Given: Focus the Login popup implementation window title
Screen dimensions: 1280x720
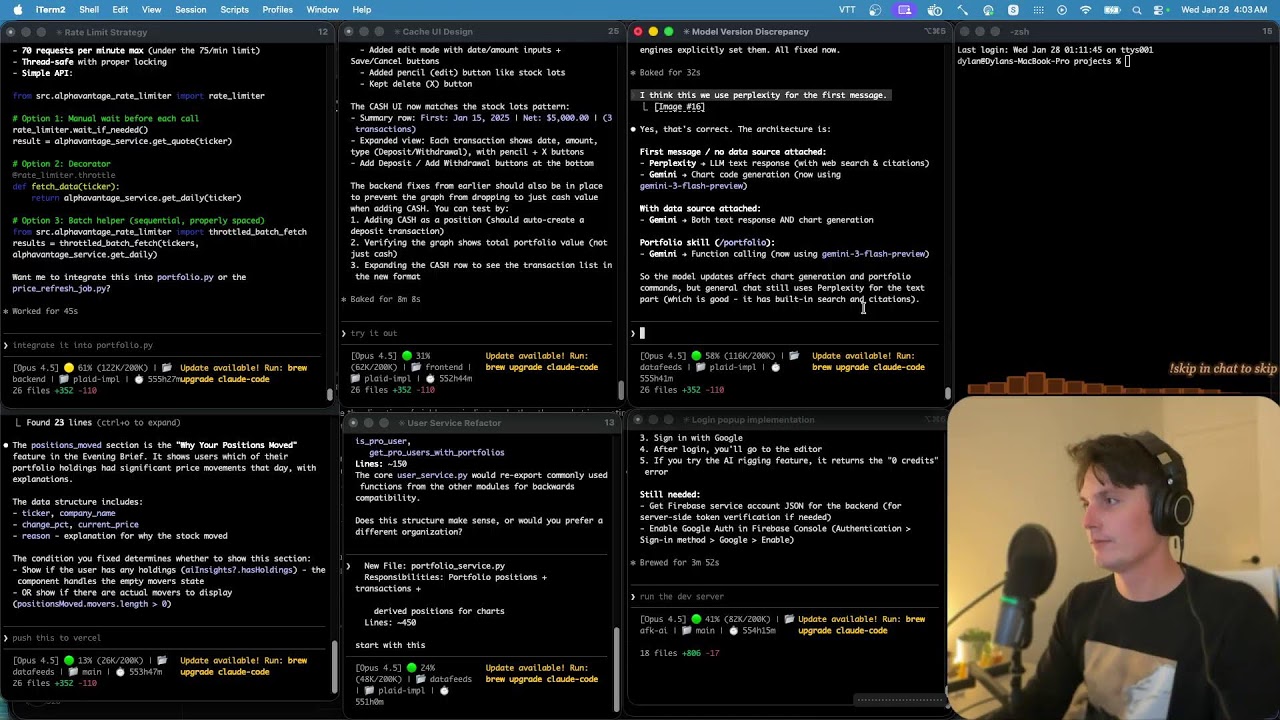Looking at the screenshot, I should [x=753, y=420].
